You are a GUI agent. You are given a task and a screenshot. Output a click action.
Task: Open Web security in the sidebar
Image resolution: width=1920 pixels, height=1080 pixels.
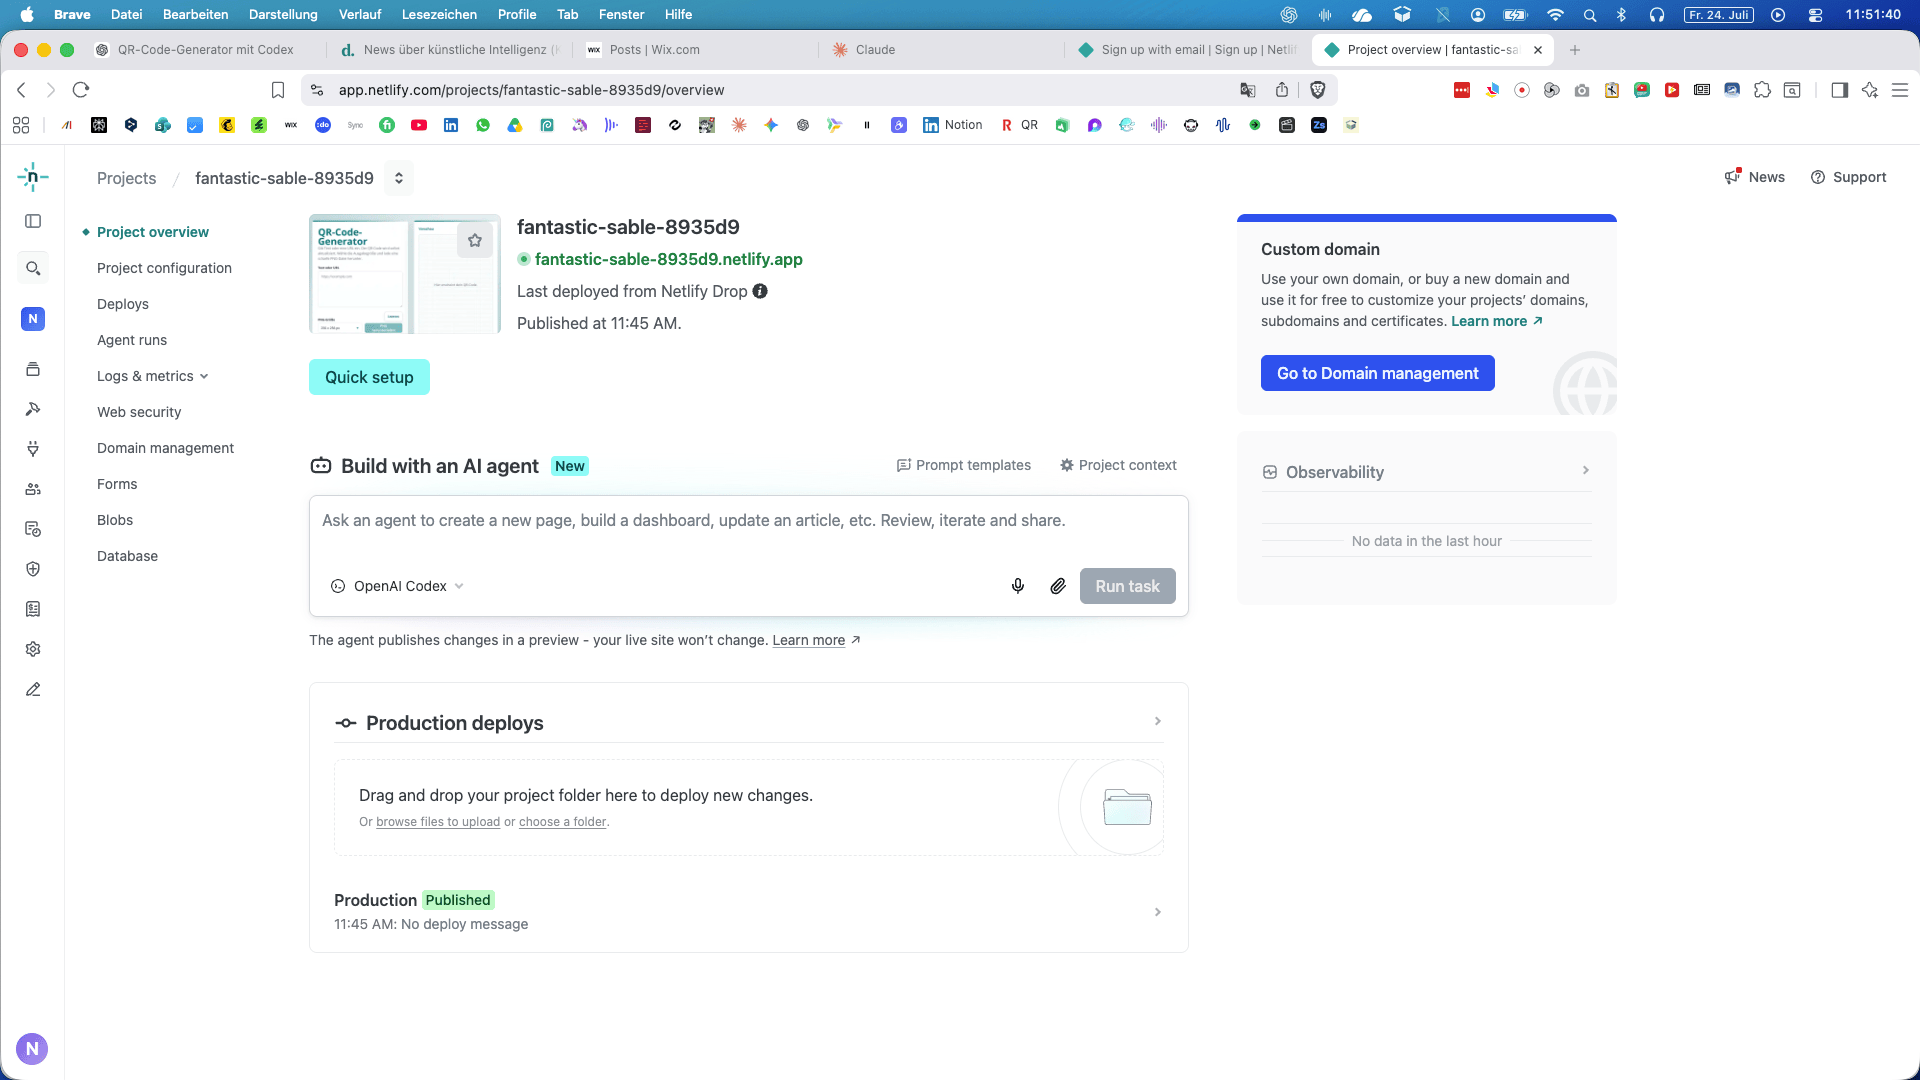point(139,412)
